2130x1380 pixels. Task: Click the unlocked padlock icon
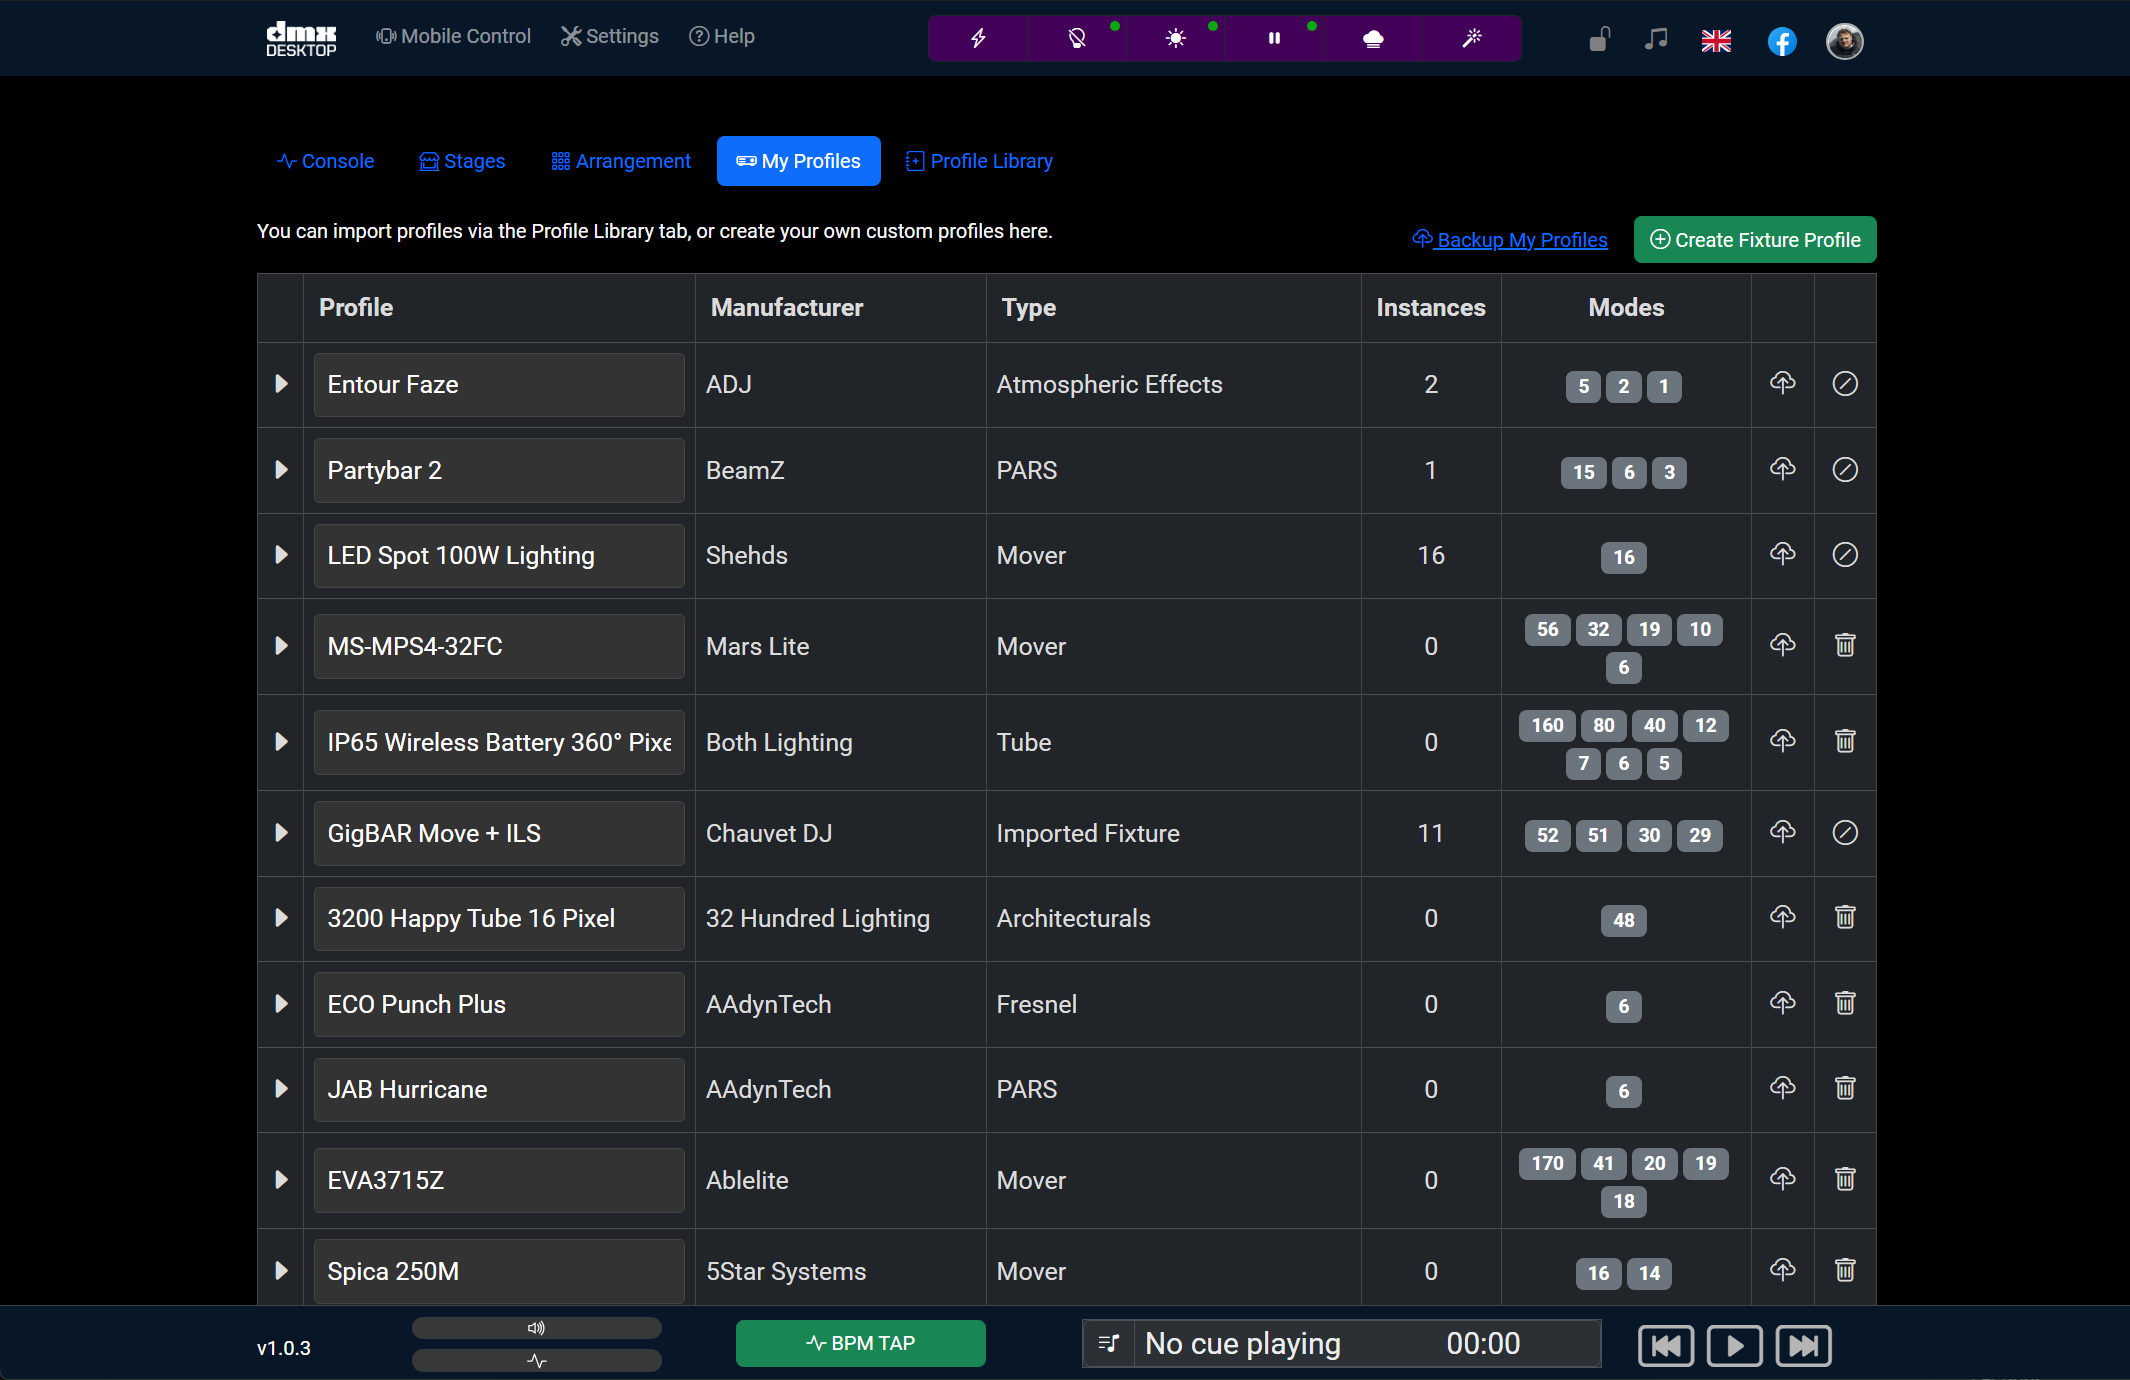point(1597,40)
